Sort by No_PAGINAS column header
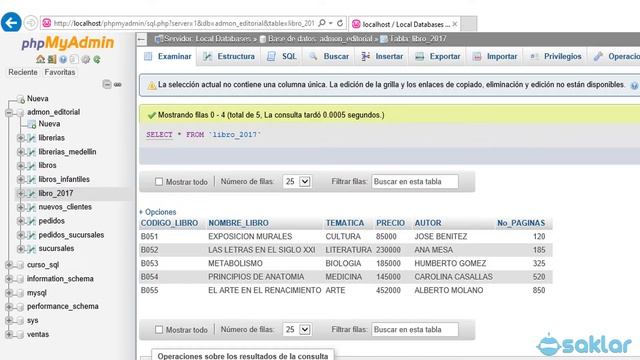 (x=521, y=223)
